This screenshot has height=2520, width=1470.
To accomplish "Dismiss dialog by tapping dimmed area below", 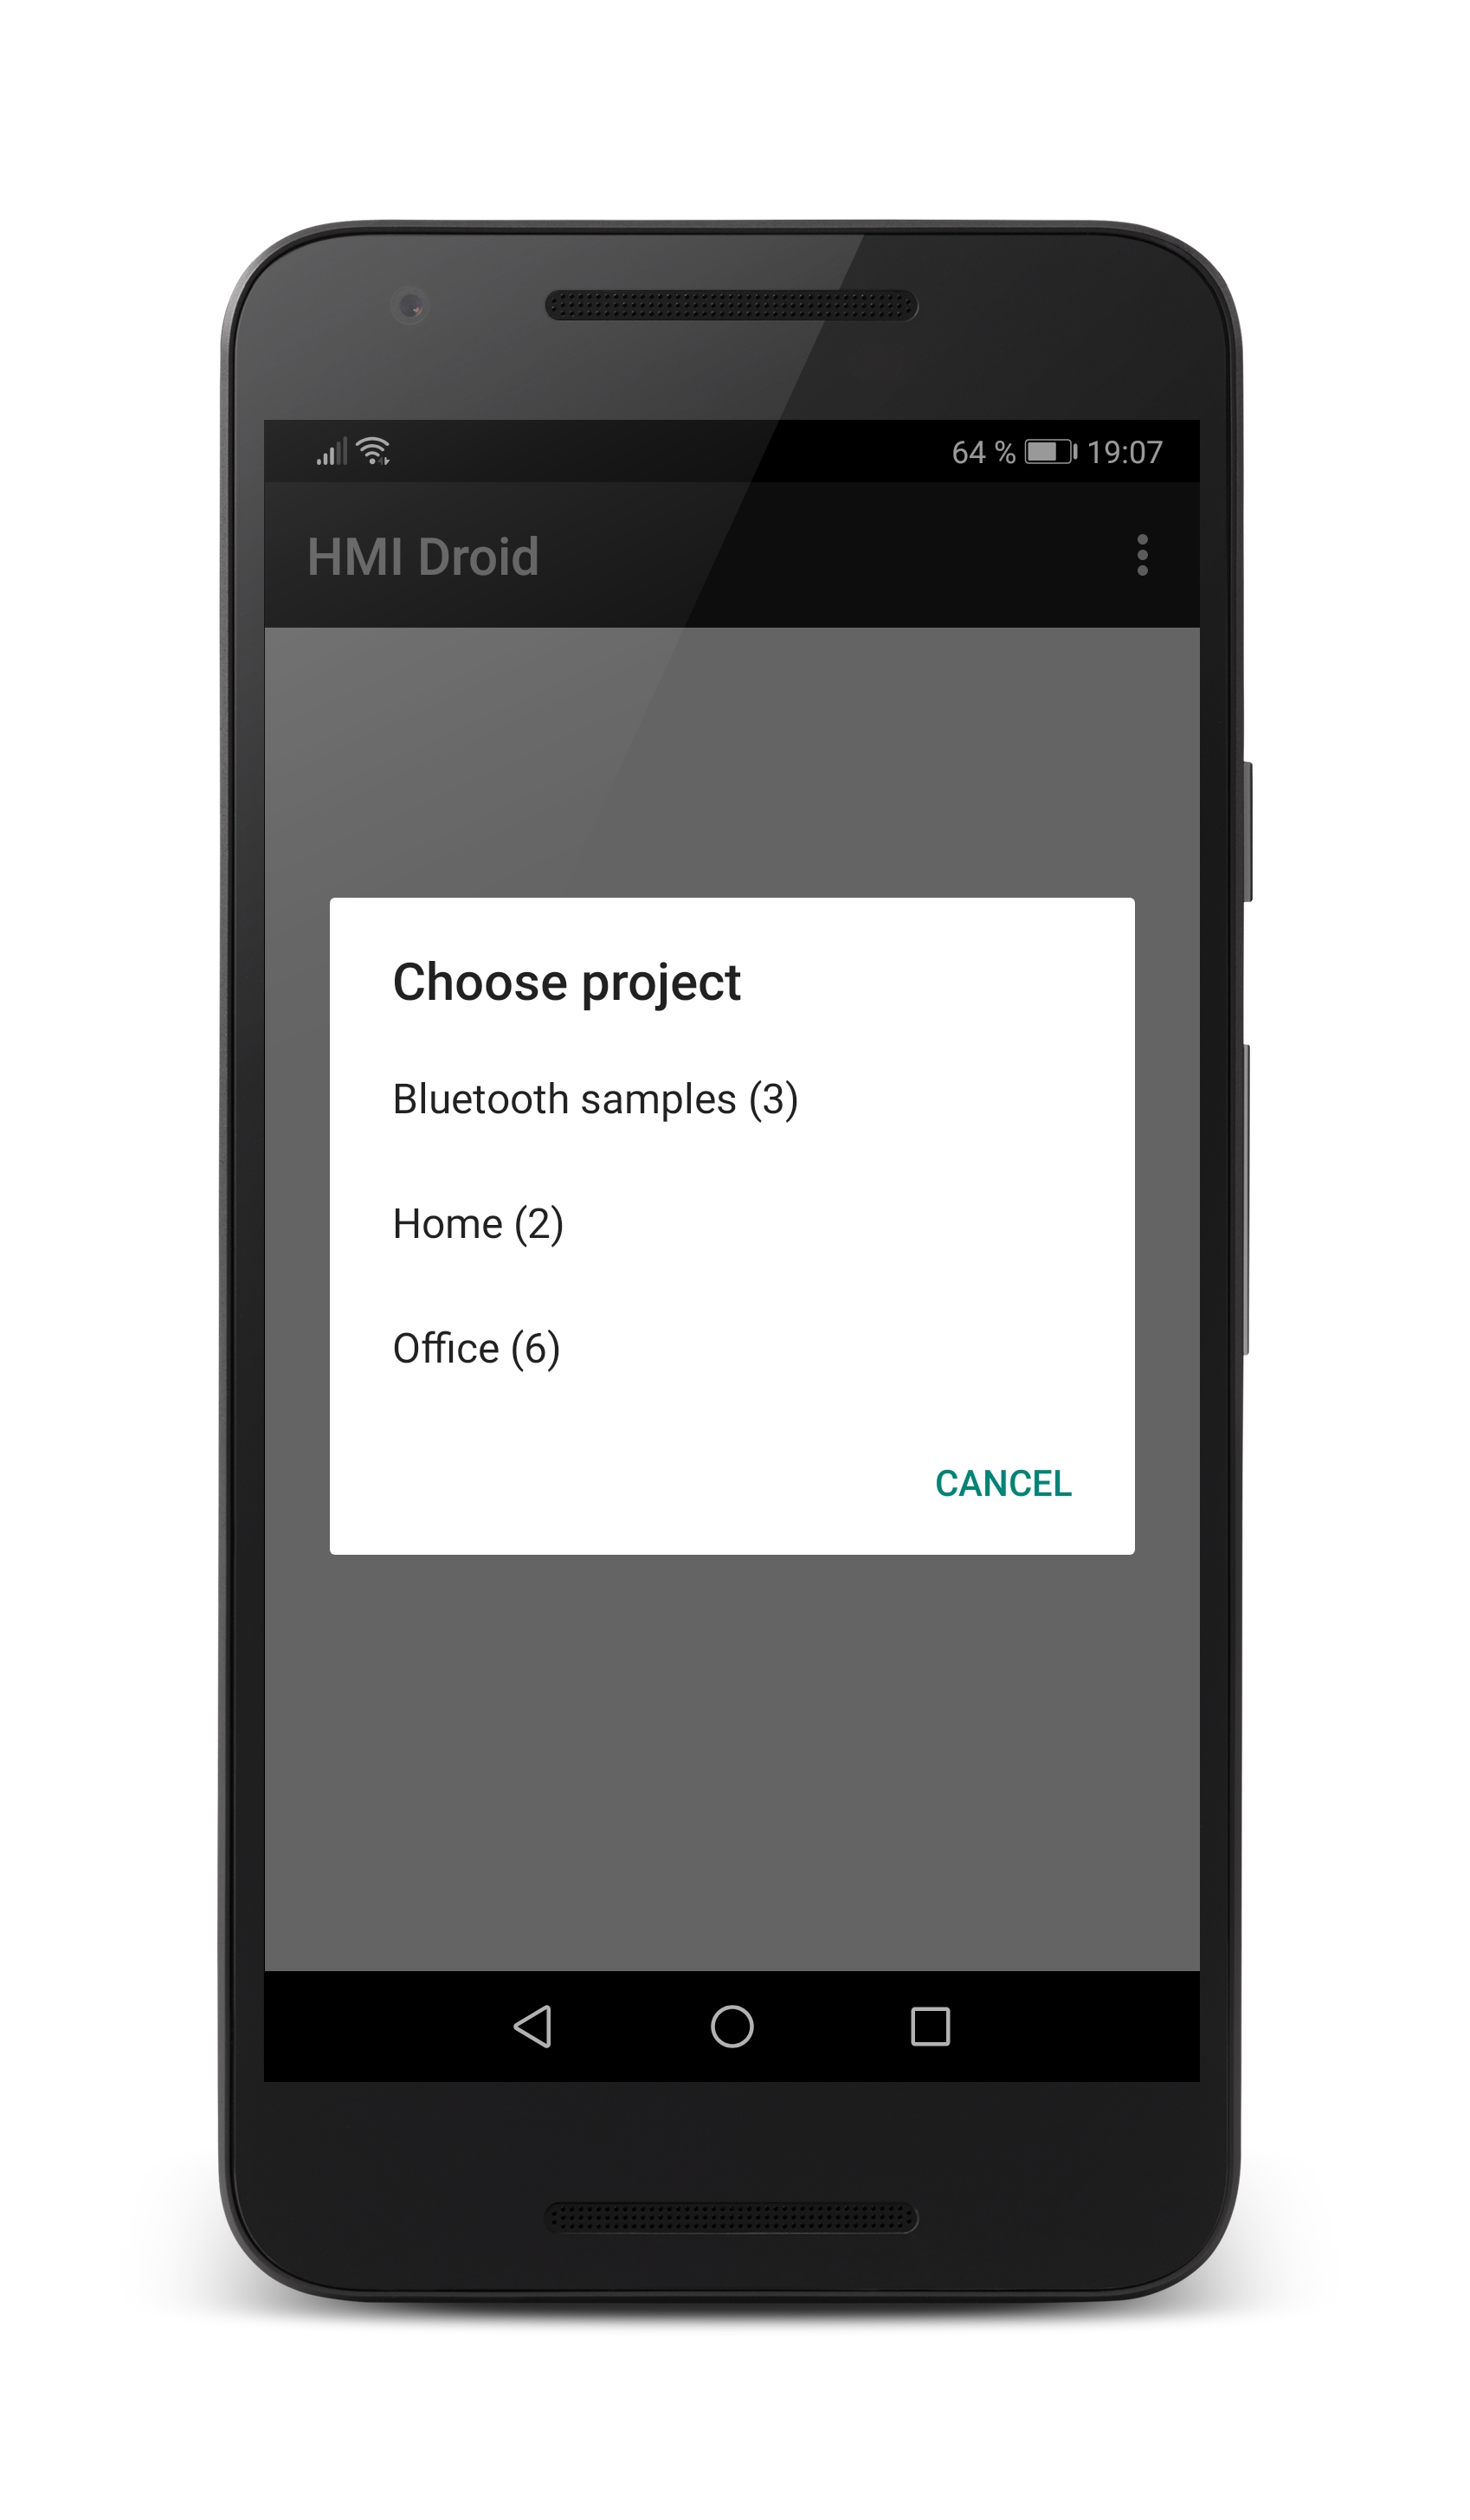I will [x=732, y=1760].
